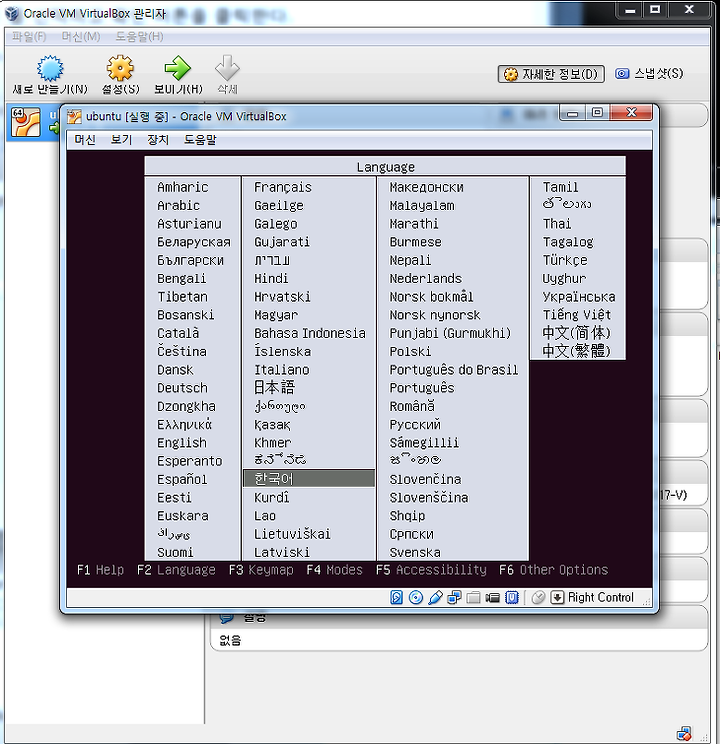Select Arabic in the Language list
Viewport: 720px width, 744px height.
click(178, 205)
